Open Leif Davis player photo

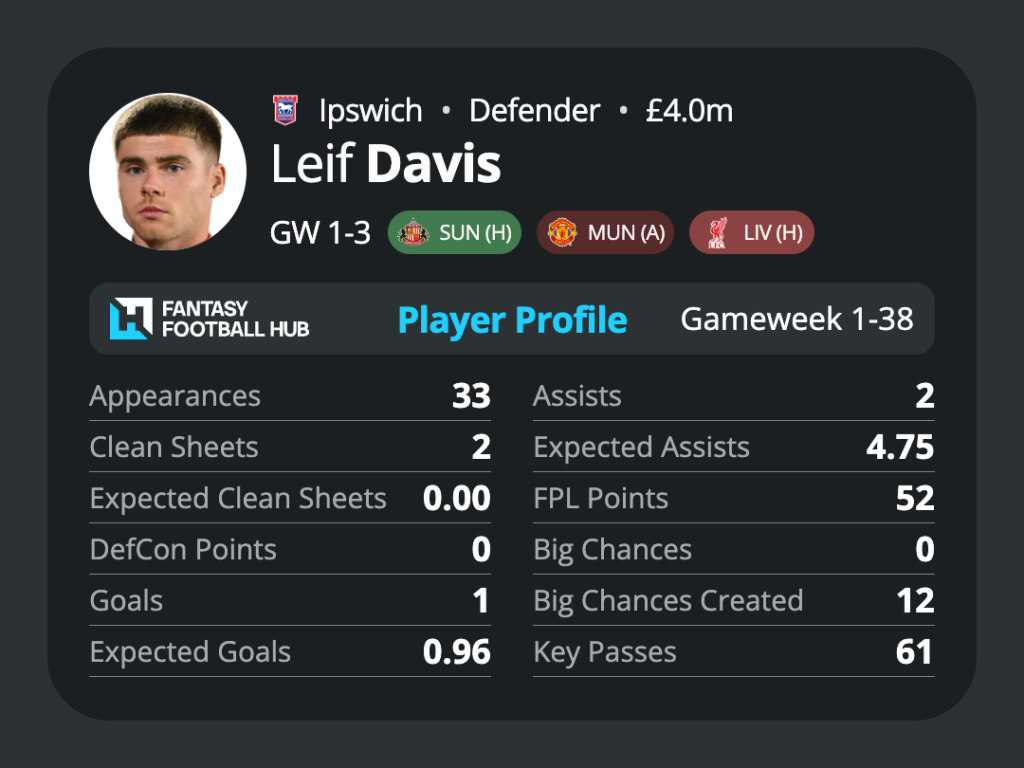[x=168, y=172]
